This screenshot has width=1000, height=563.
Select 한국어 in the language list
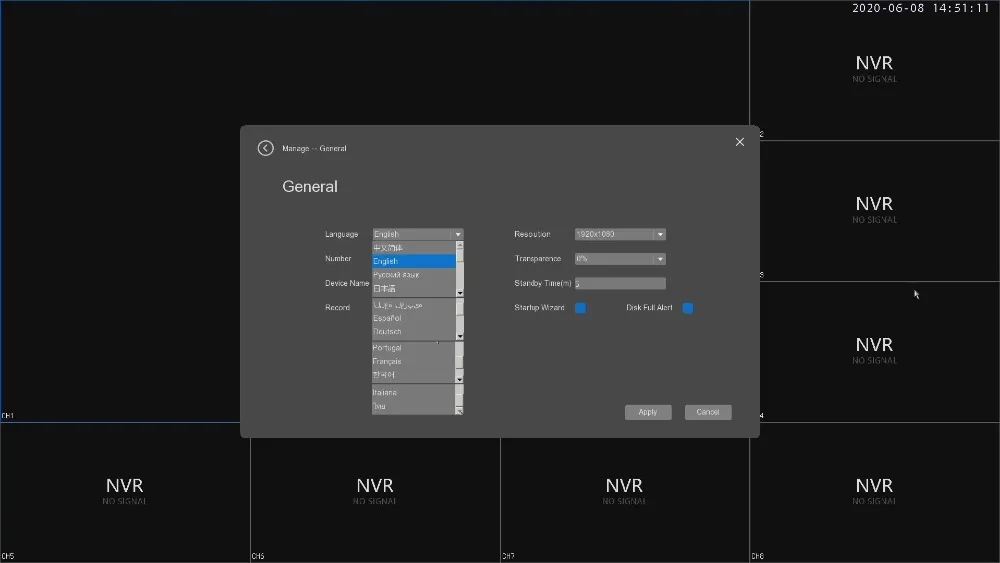coord(414,374)
